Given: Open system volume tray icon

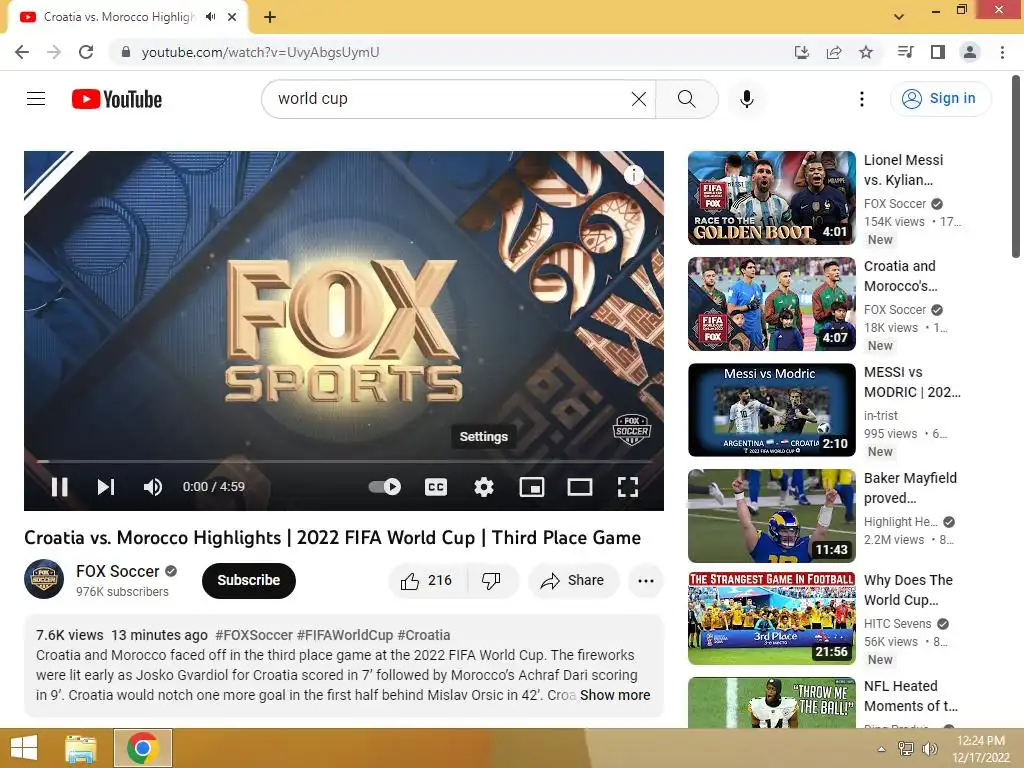Looking at the screenshot, I should click(x=929, y=749).
